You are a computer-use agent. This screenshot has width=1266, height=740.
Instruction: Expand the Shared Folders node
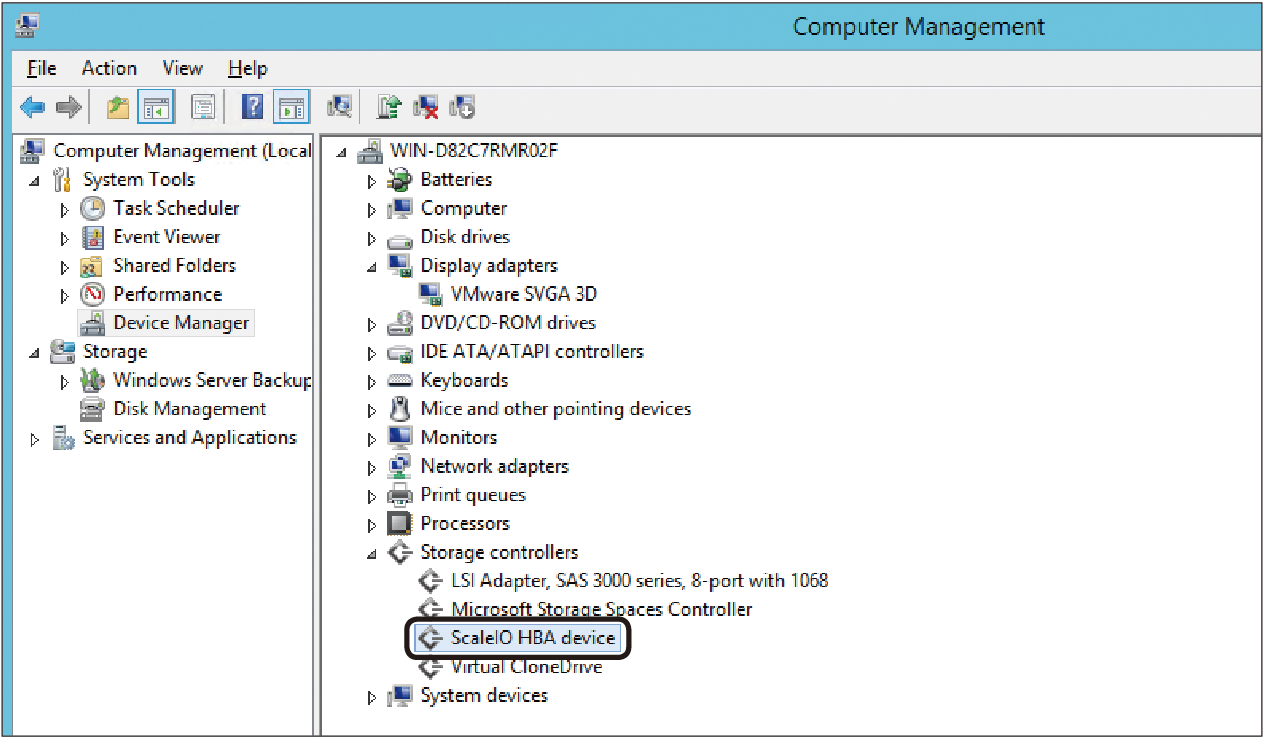tap(65, 267)
